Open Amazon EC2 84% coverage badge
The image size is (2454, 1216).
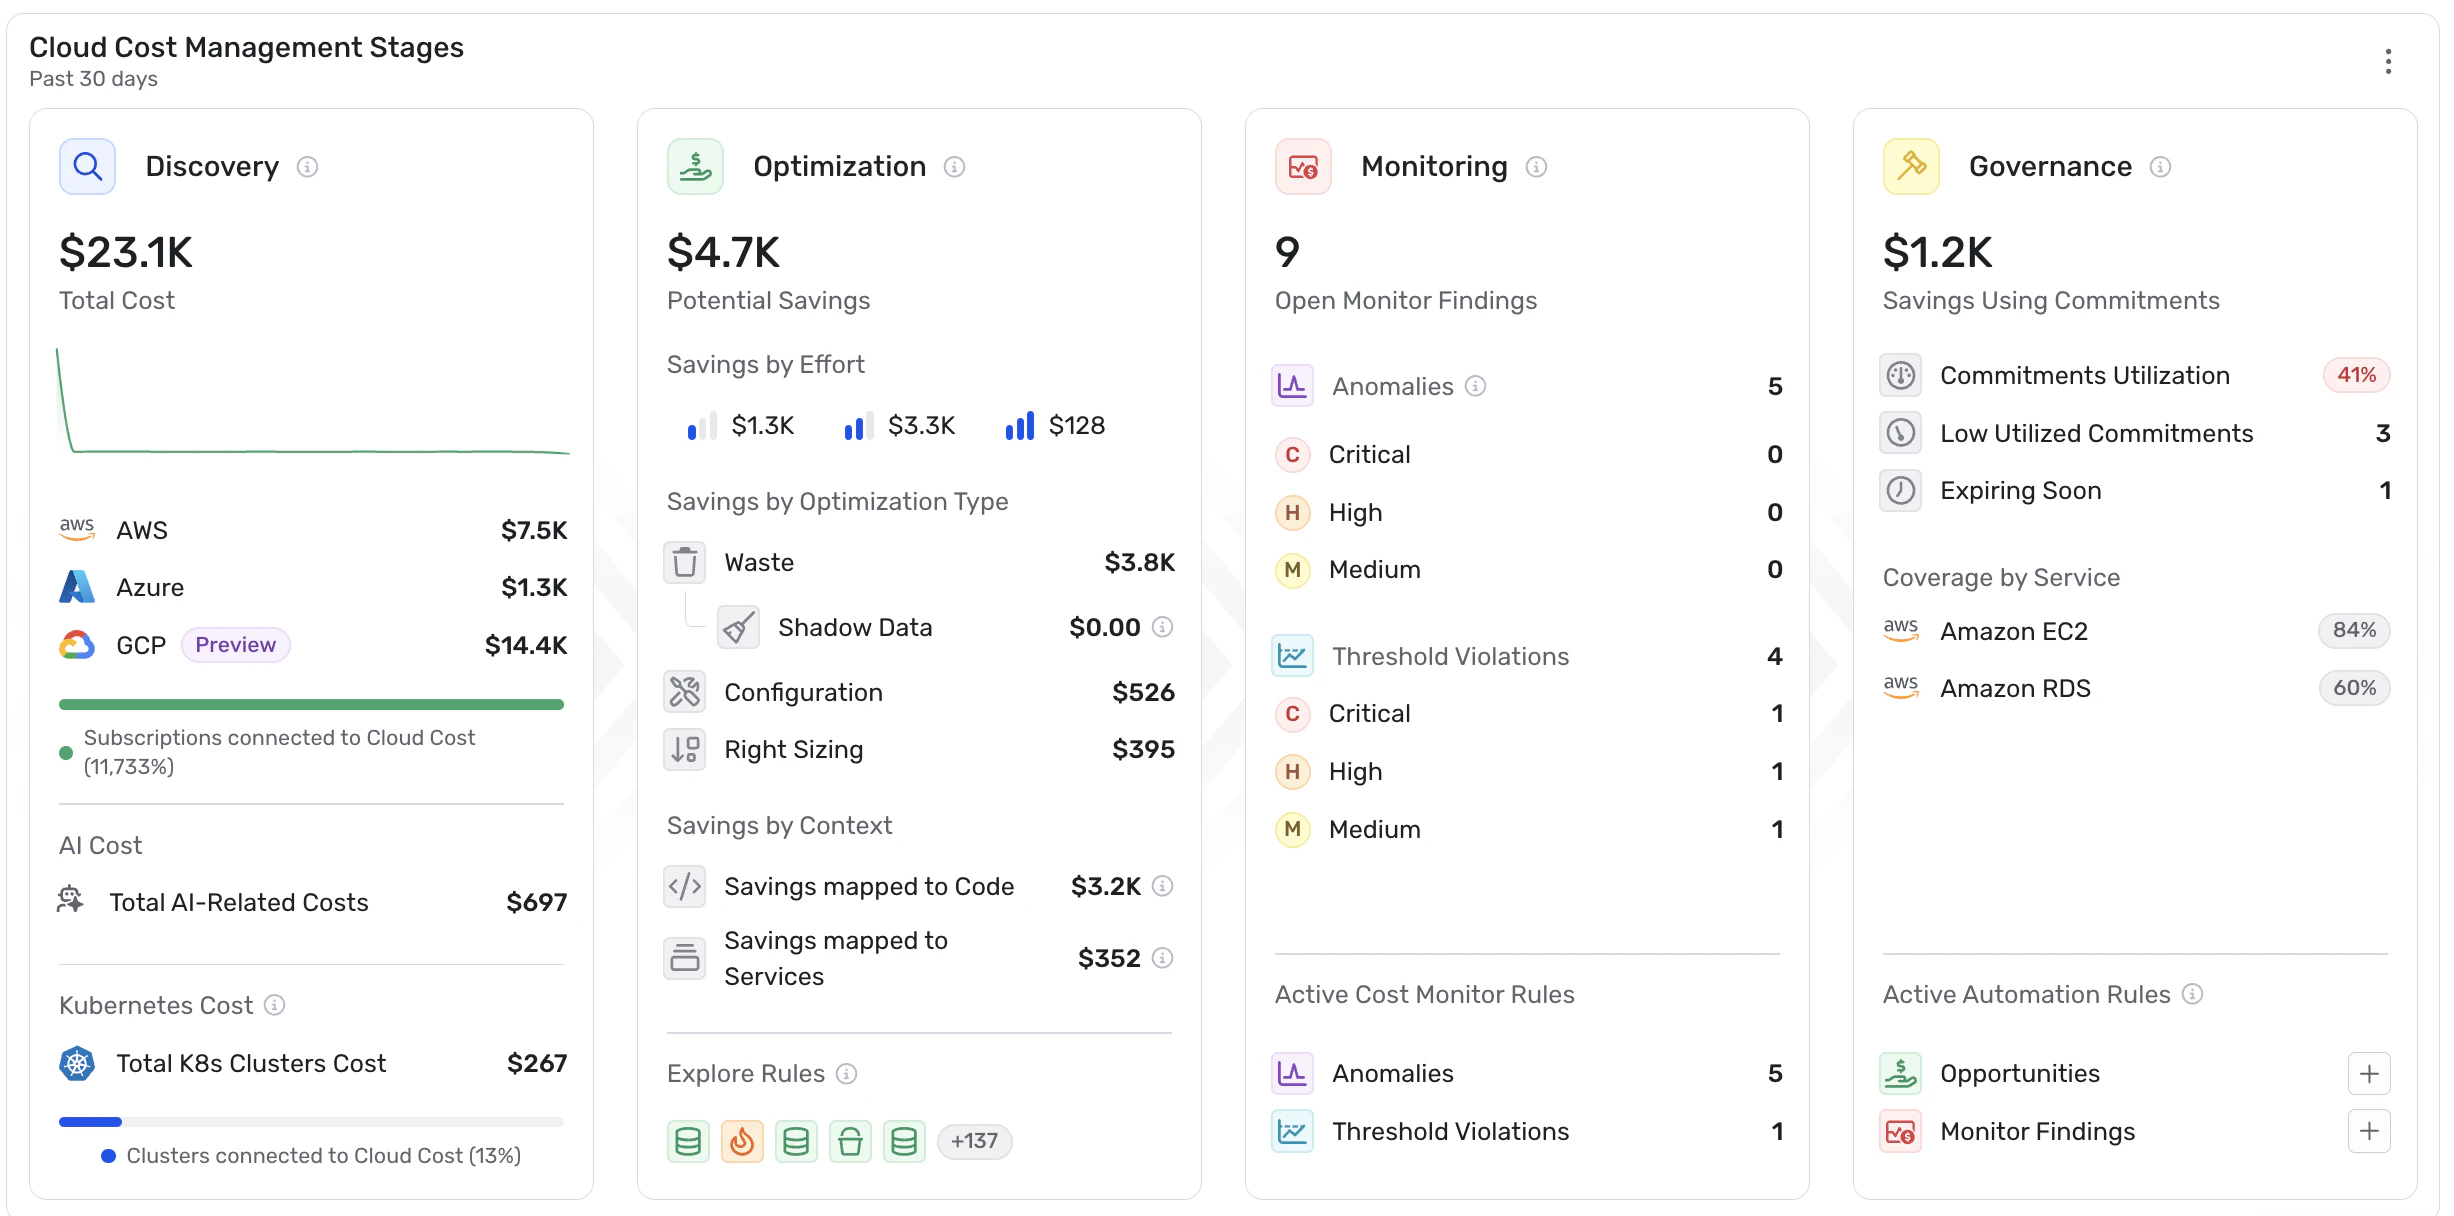point(2354,630)
